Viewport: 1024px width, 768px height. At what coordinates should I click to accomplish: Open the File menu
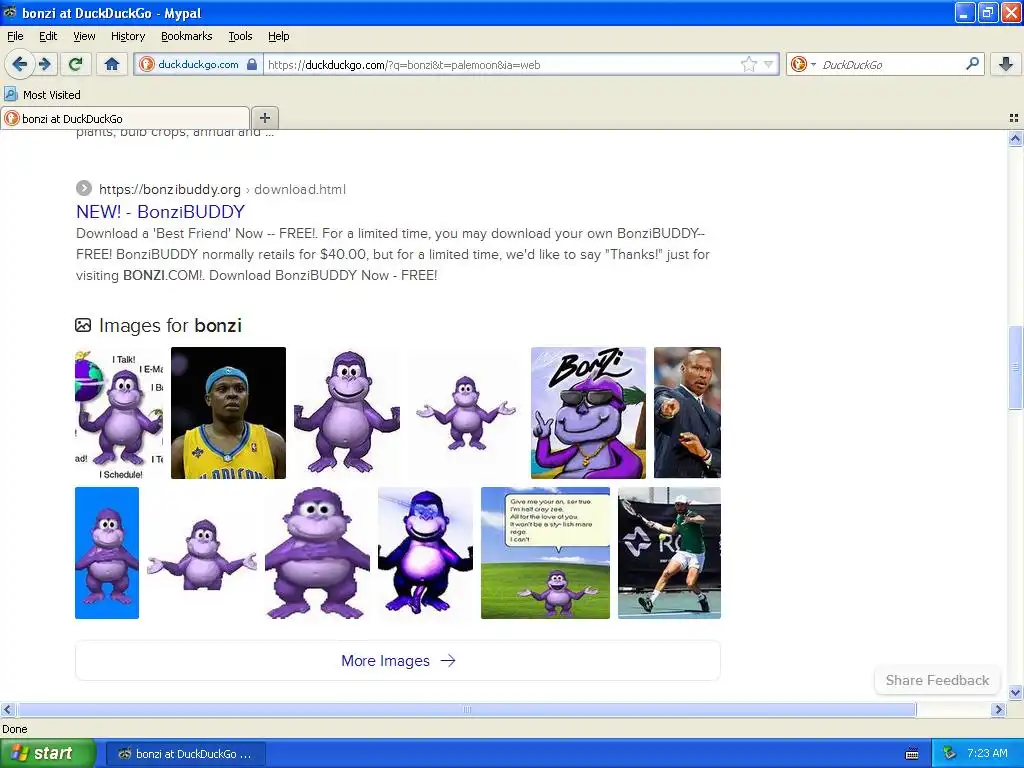click(15, 37)
